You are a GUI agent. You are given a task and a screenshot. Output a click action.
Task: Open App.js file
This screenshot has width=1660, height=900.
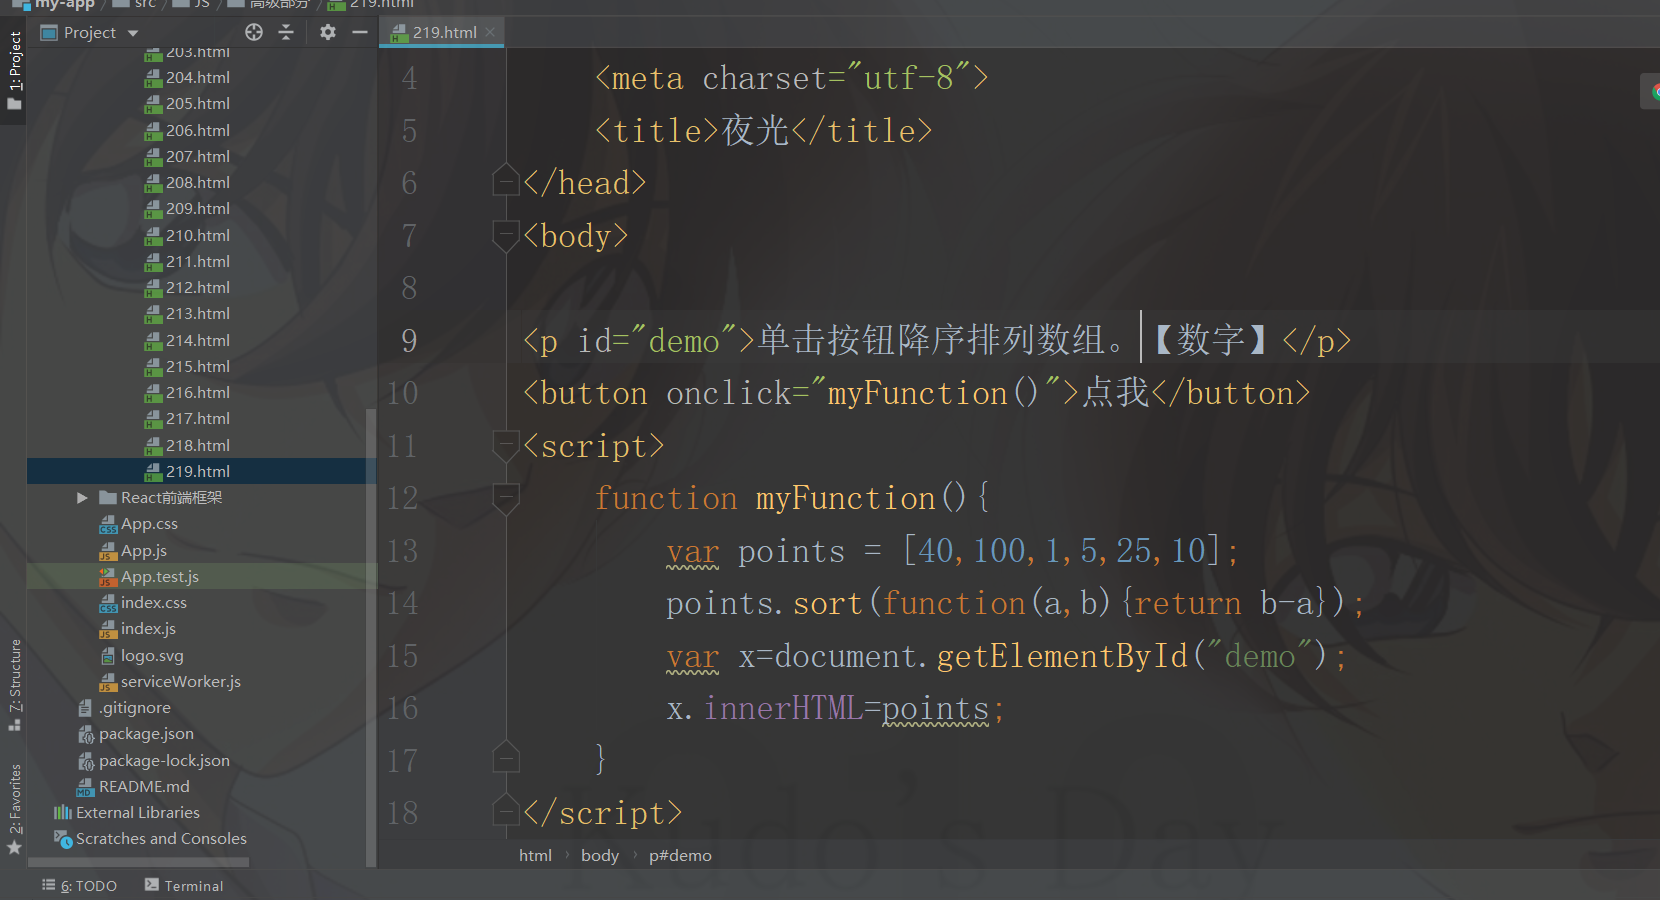pos(133,551)
